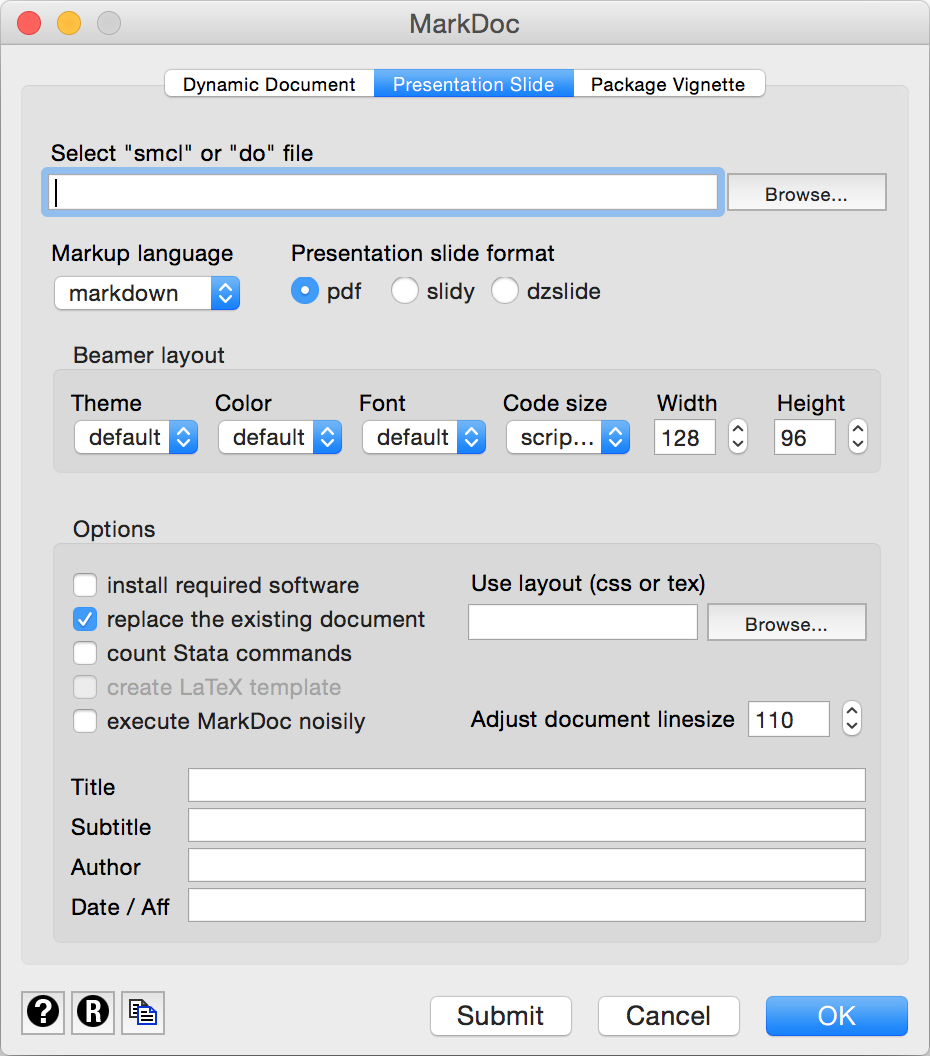Uncheck replace the existing document

click(x=85, y=619)
